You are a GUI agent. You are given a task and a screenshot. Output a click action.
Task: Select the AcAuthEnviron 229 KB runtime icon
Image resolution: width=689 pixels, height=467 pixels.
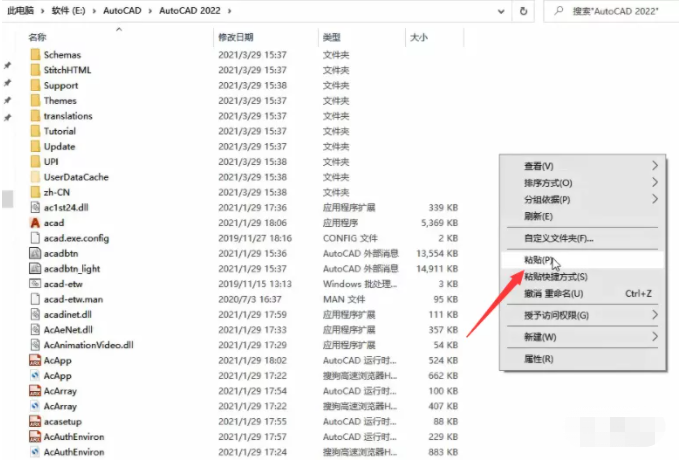[x=35, y=437]
